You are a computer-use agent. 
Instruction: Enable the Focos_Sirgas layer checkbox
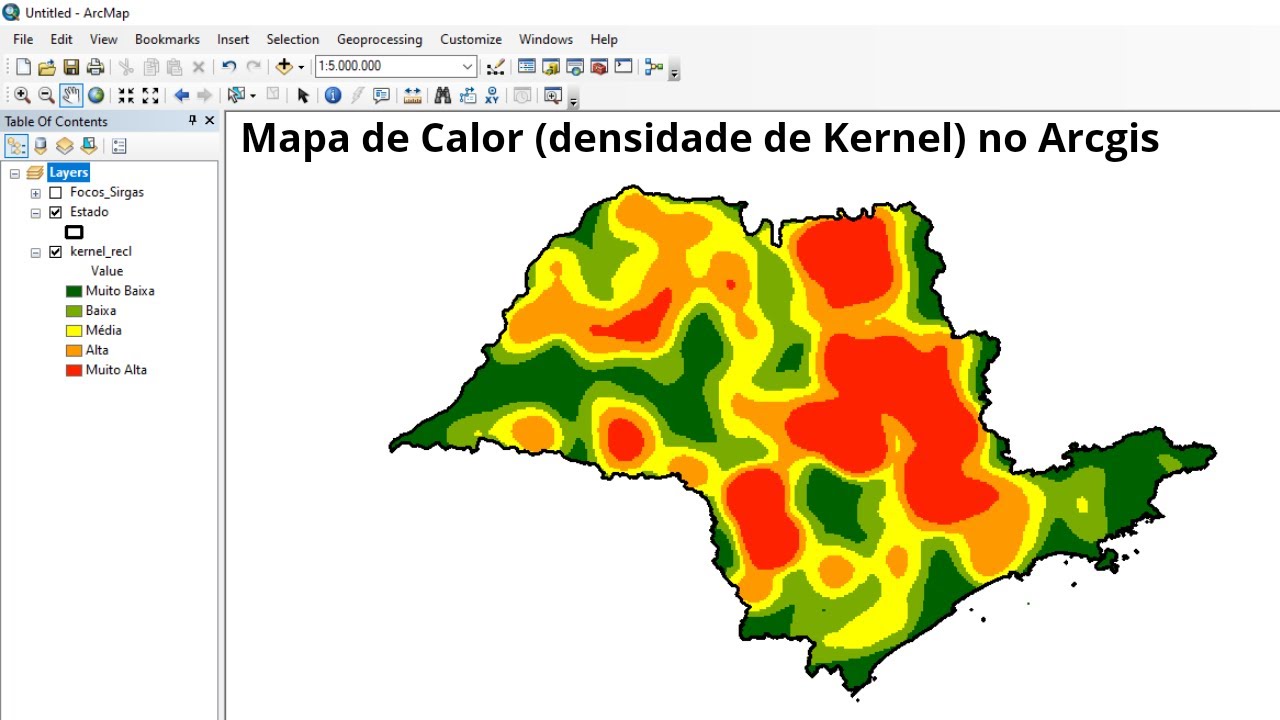(x=56, y=192)
